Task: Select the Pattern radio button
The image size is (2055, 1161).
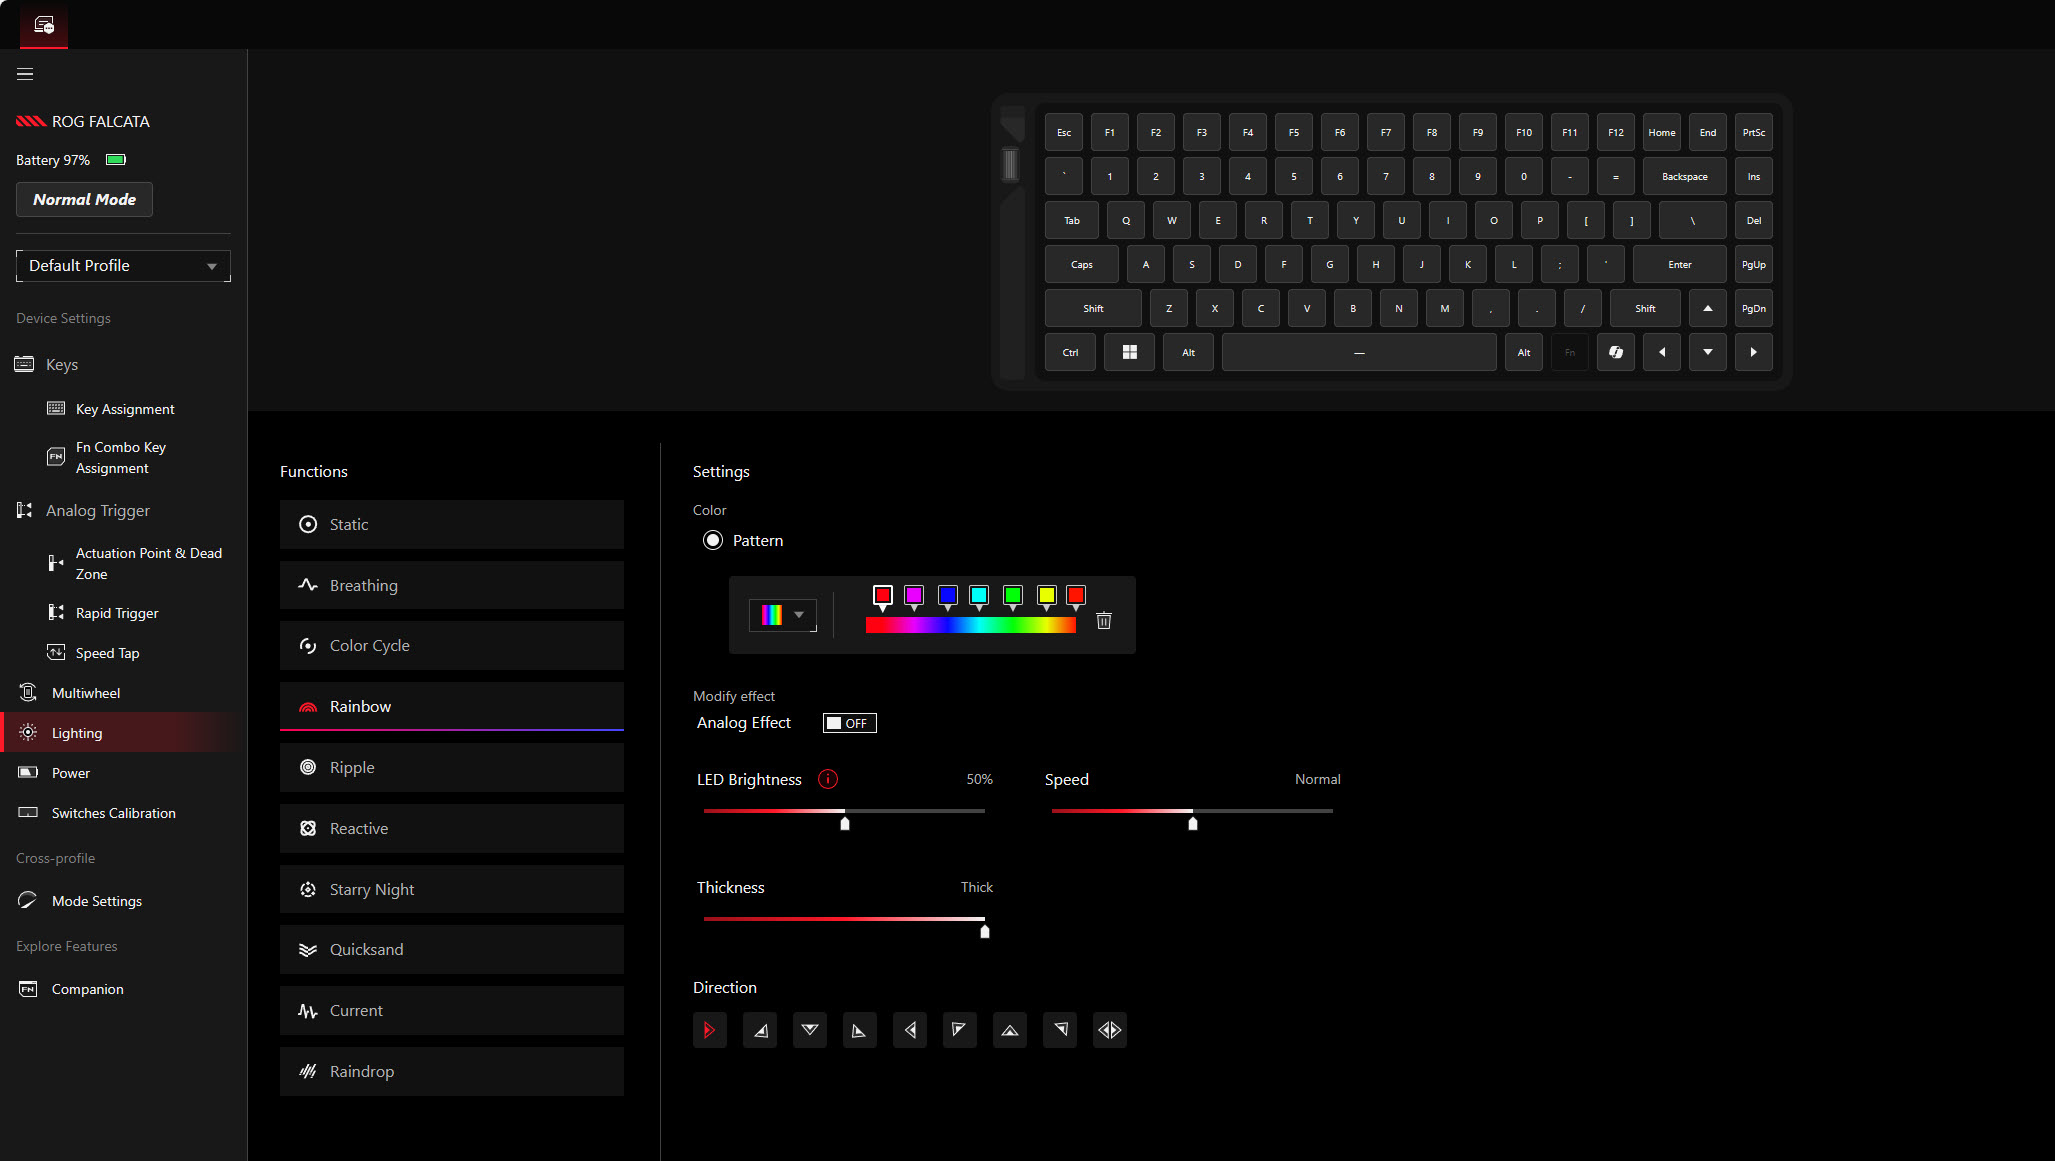Action: click(713, 540)
